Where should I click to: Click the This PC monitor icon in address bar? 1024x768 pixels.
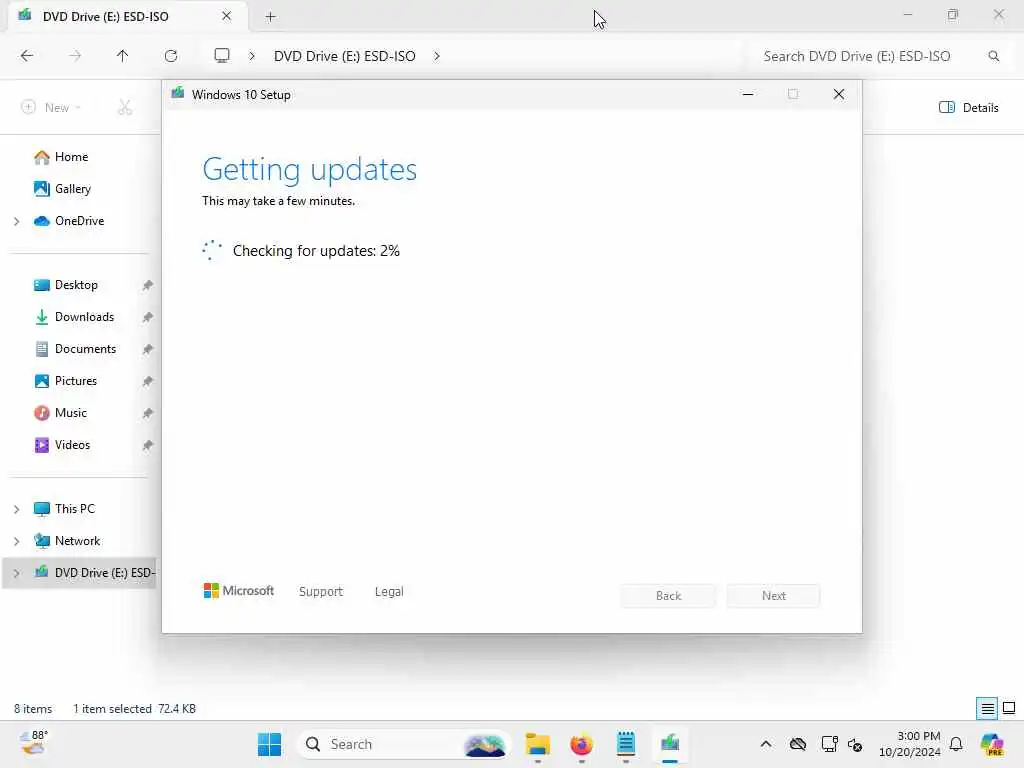[x=222, y=56]
